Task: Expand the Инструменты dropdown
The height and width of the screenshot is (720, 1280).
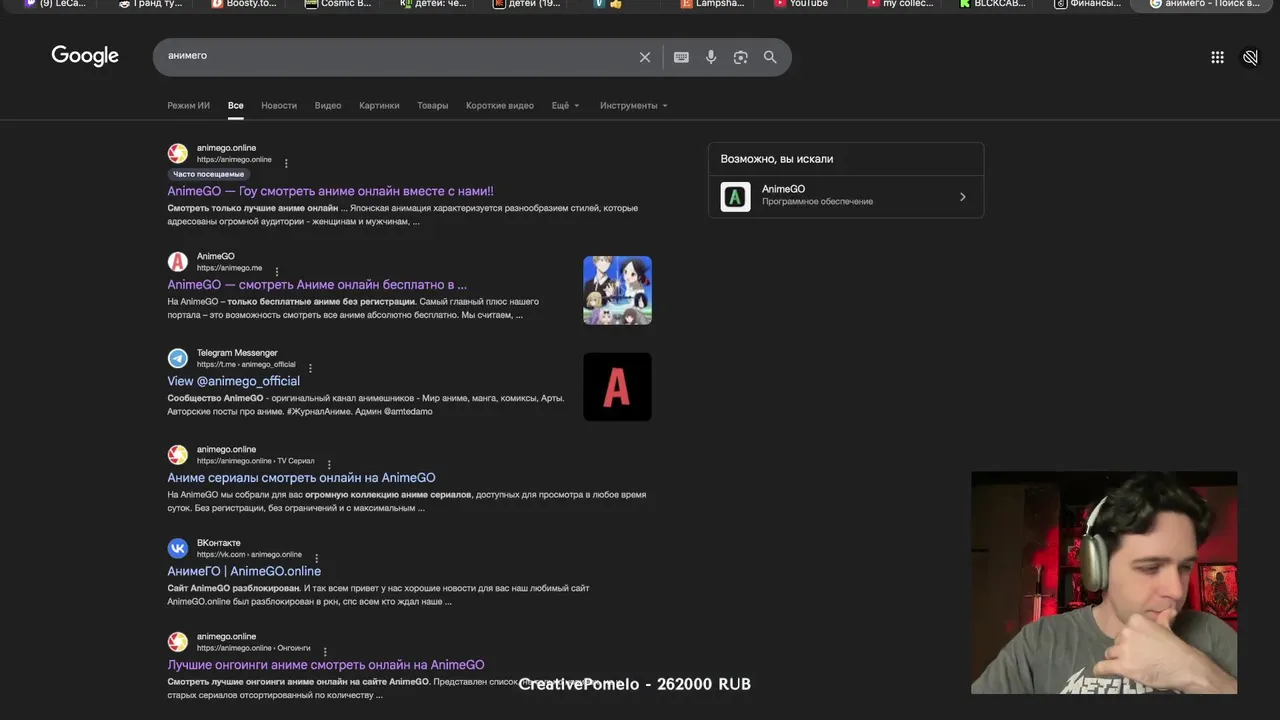Action: click(x=633, y=105)
